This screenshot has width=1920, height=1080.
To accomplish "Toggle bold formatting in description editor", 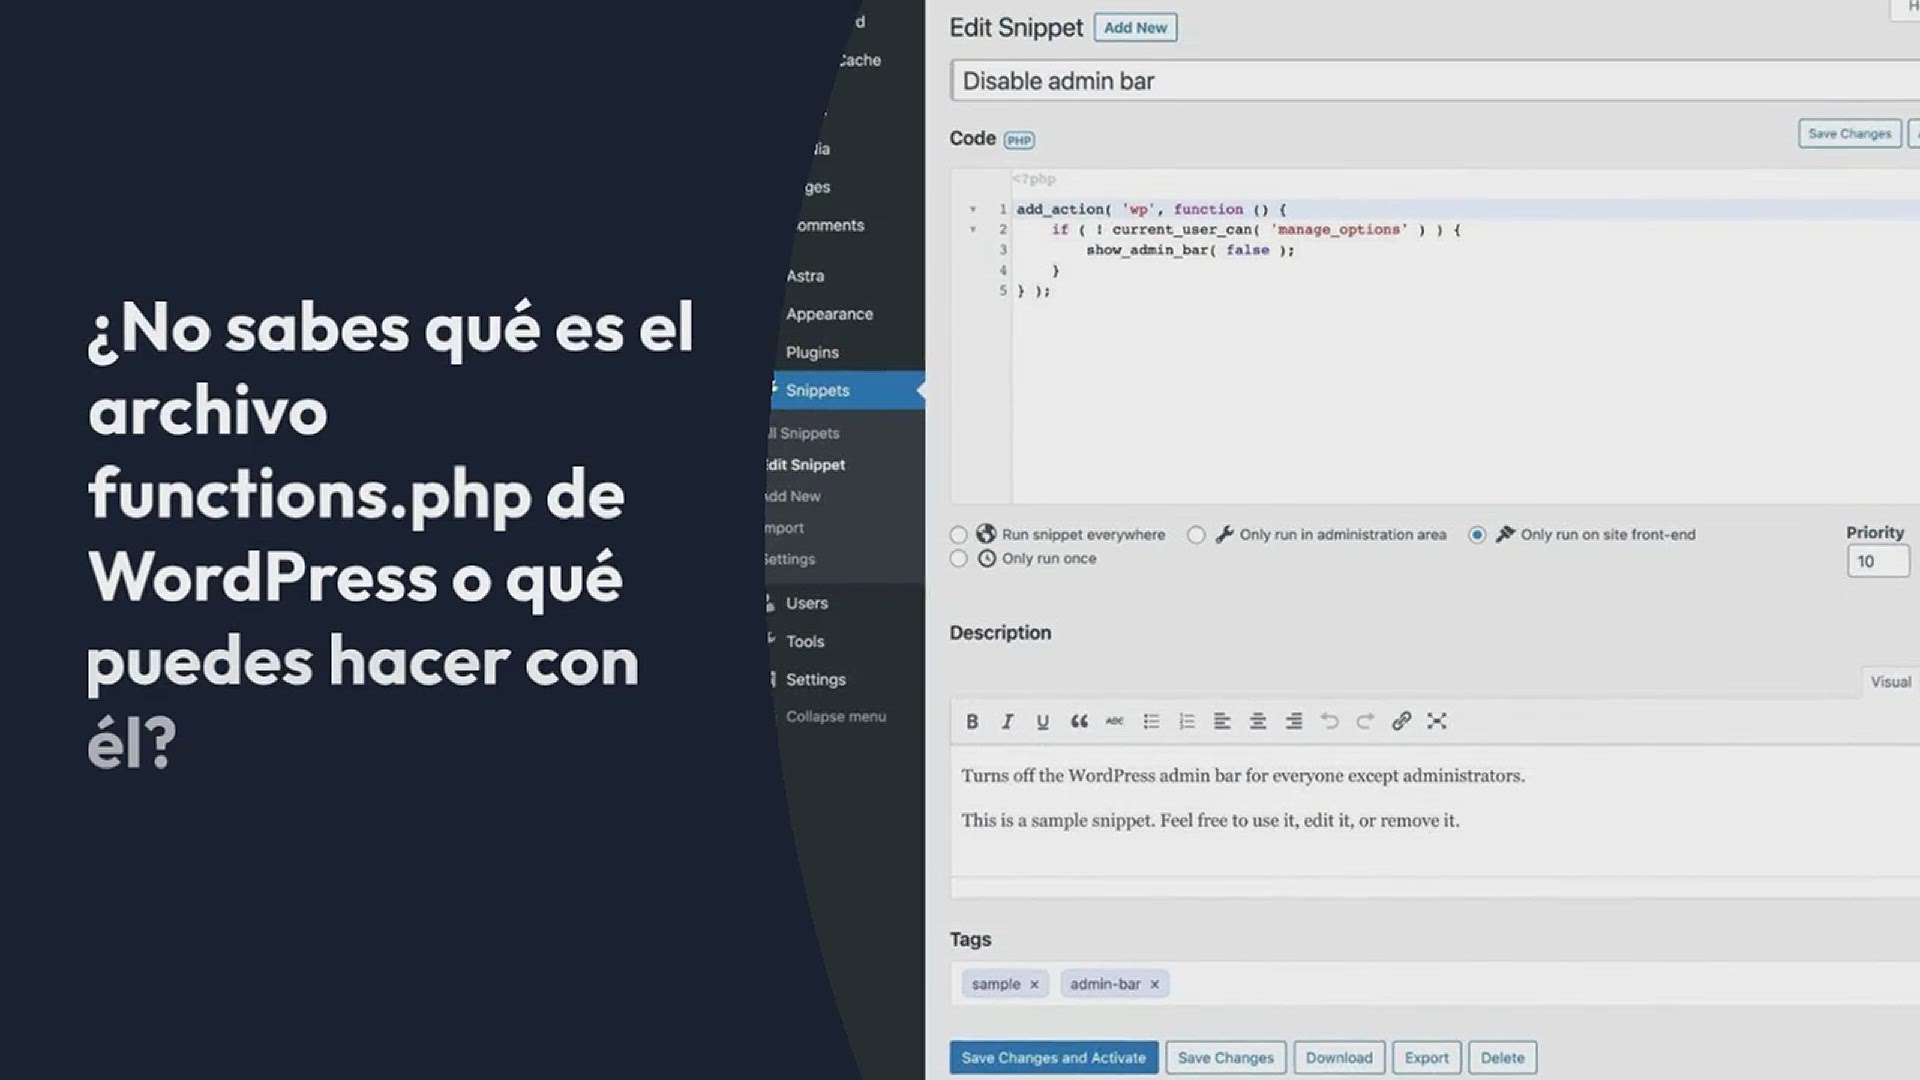I will click(x=972, y=722).
